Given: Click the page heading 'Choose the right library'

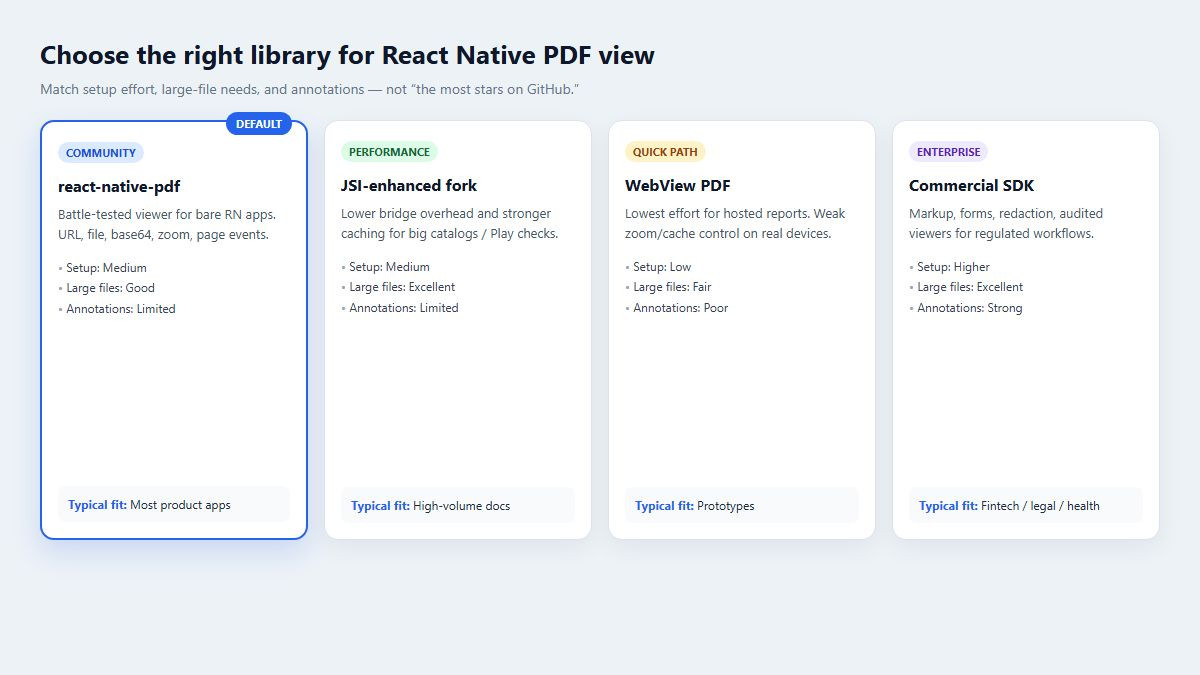Looking at the screenshot, I should [347, 55].
